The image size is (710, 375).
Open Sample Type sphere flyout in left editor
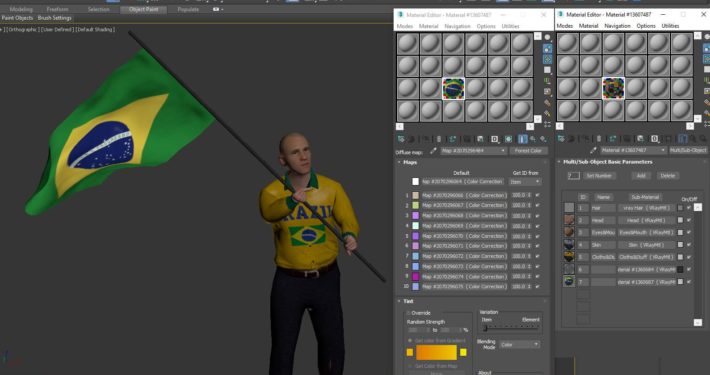(547, 37)
